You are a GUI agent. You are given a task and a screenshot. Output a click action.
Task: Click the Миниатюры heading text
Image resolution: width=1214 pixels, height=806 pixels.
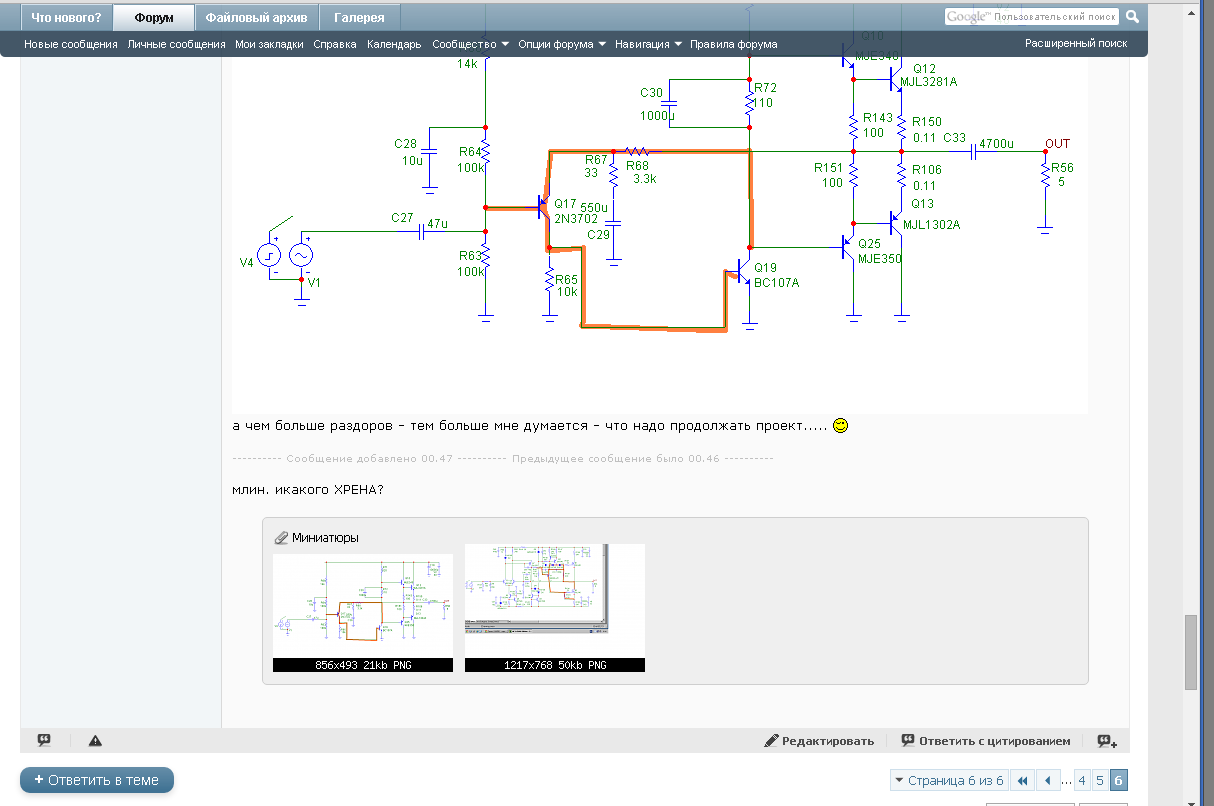point(326,537)
